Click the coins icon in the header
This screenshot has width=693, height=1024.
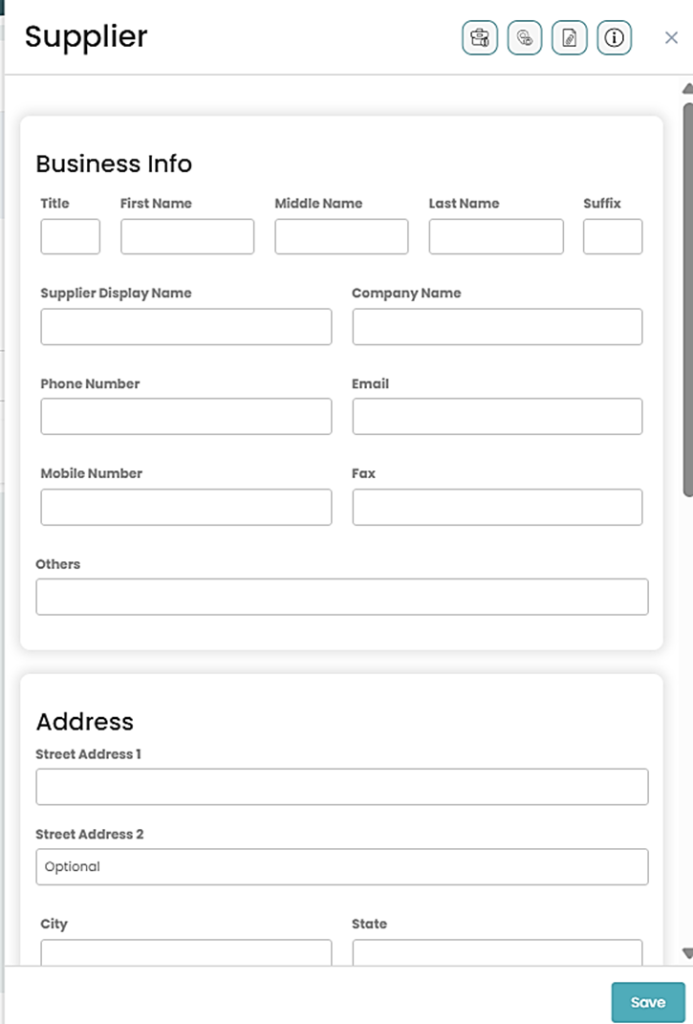pyautogui.click(x=524, y=38)
